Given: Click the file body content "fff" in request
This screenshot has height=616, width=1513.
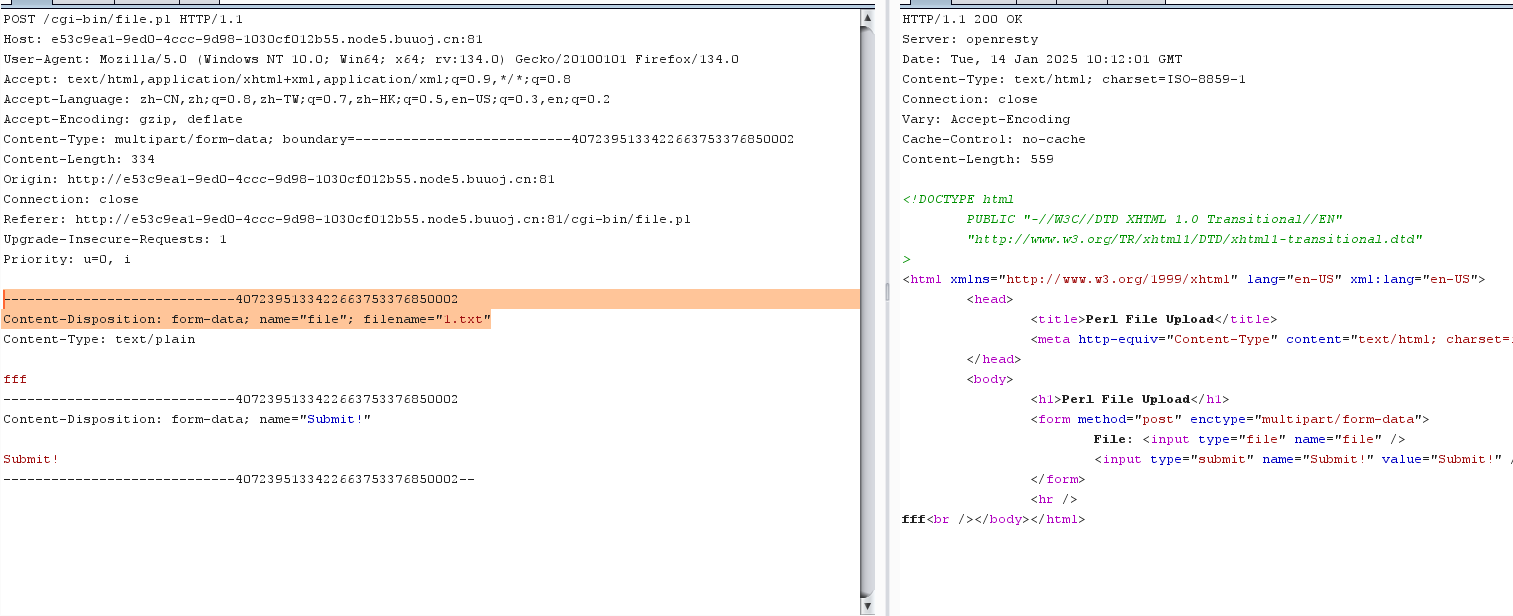Looking at the screenshot, I should click(15, 379).
